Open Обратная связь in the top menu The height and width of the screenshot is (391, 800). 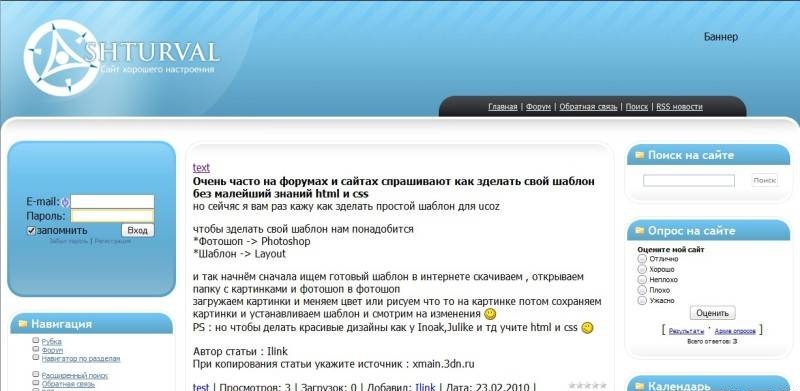[x=588, y=107]
